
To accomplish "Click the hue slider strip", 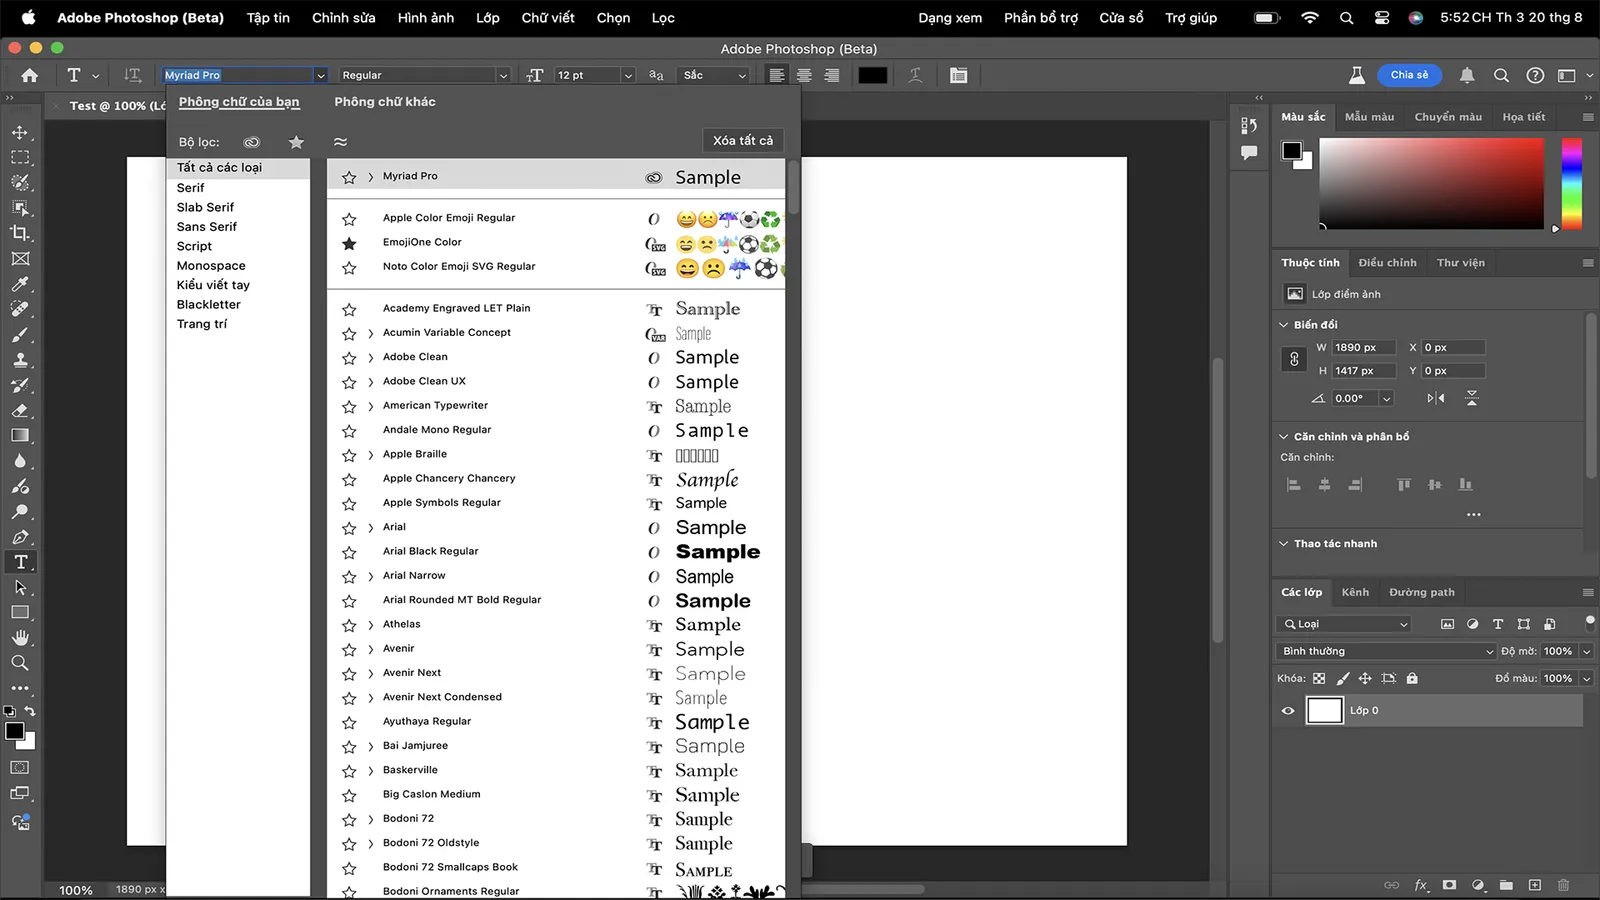I will [1572, 184].
